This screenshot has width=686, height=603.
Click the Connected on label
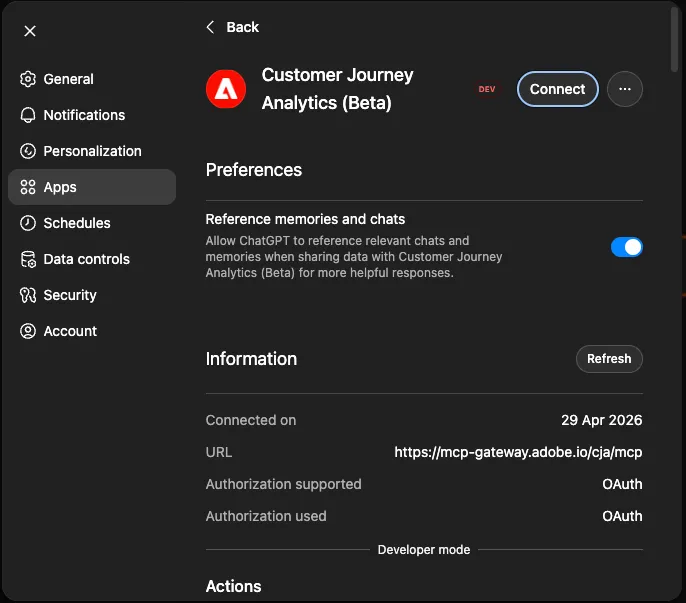pyautogui.click(x=251, y=420)
